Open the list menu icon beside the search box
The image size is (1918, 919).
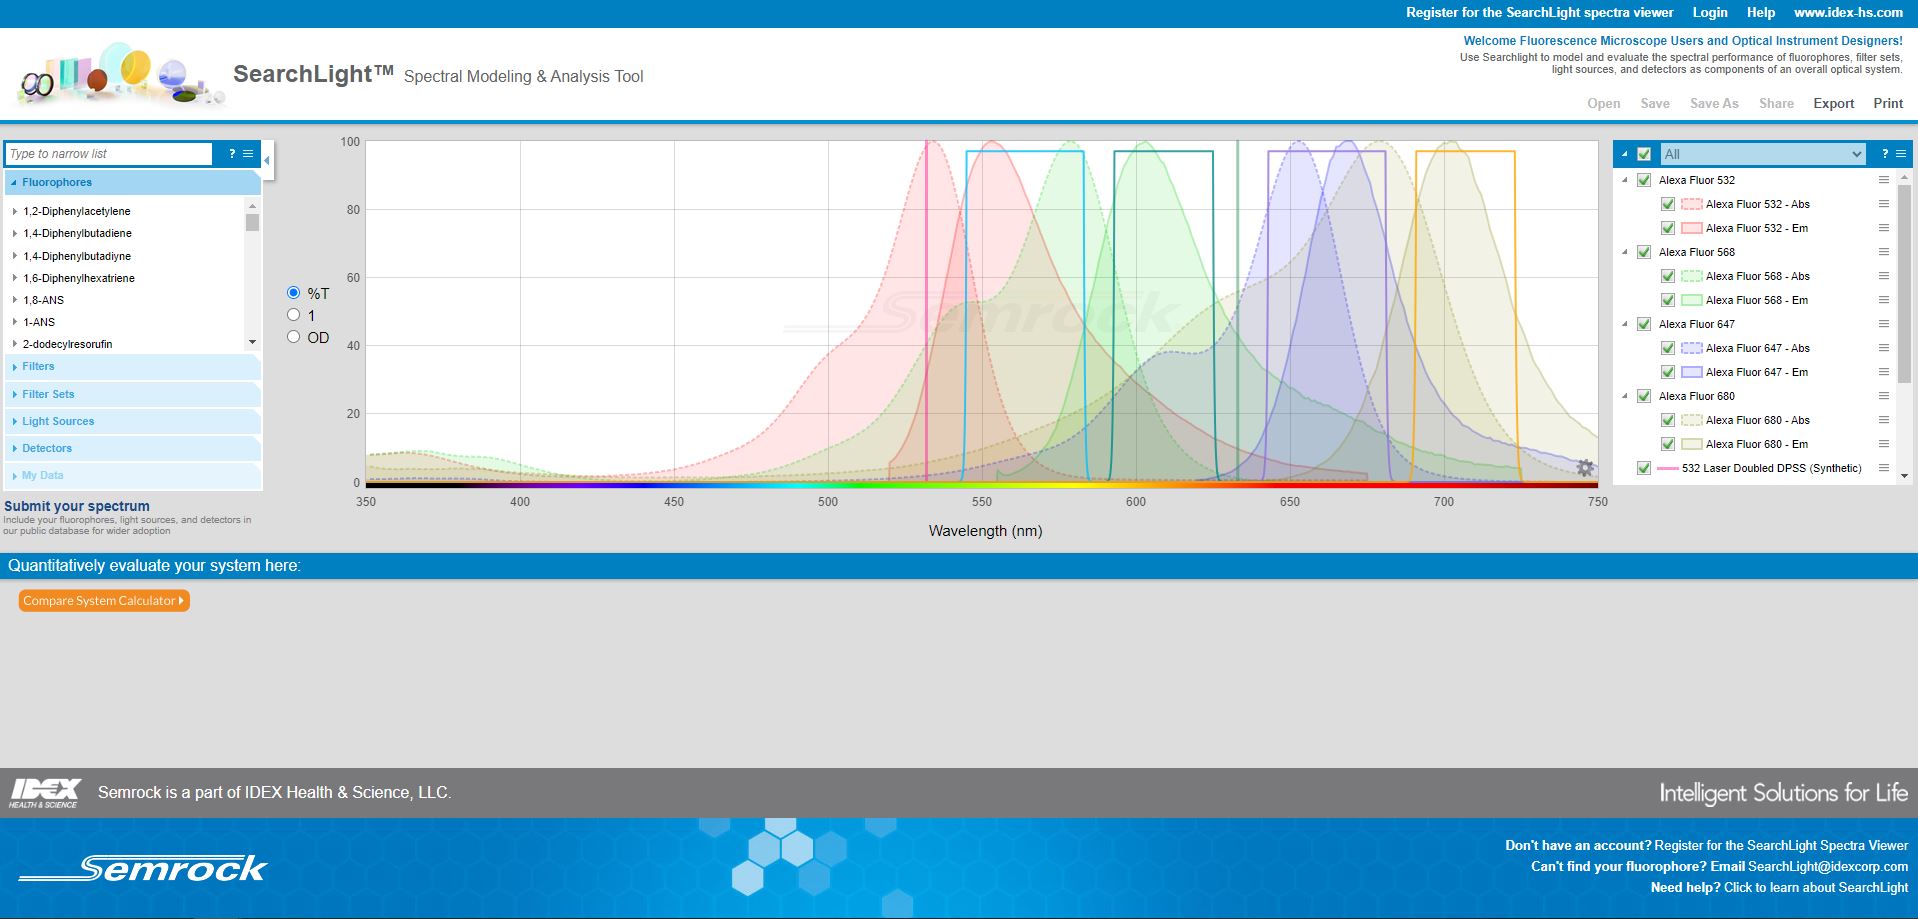[x=248, y=153]
